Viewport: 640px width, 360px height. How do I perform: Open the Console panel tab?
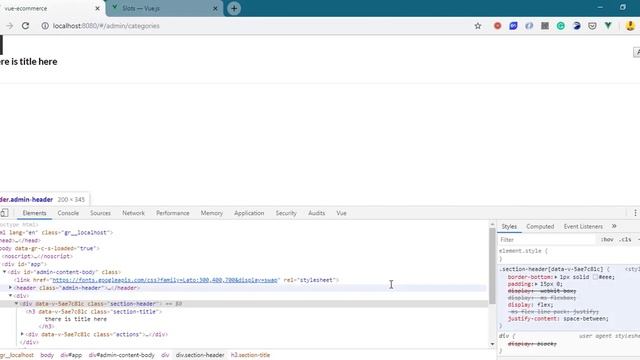click(68, 213)
